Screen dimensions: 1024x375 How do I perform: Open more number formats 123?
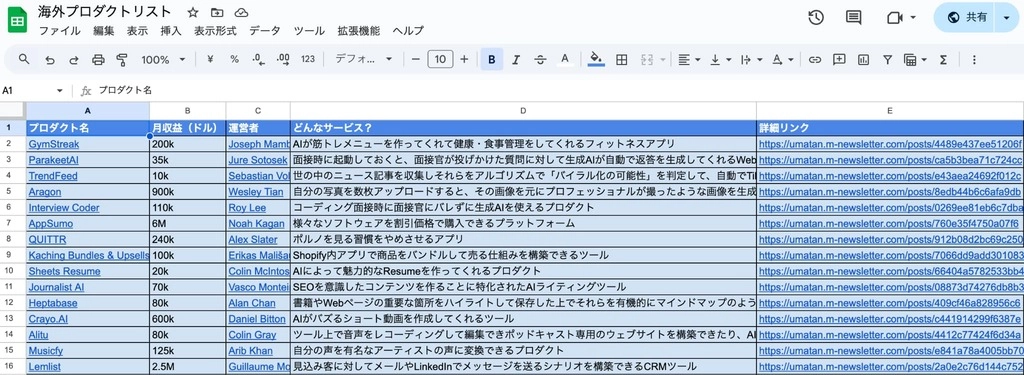click(308, 59)
